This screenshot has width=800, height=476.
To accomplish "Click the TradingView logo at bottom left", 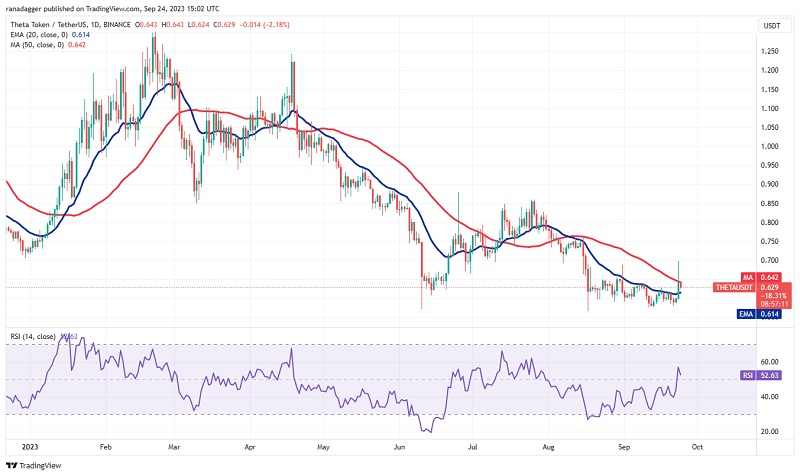I will (x=34, y=465).
